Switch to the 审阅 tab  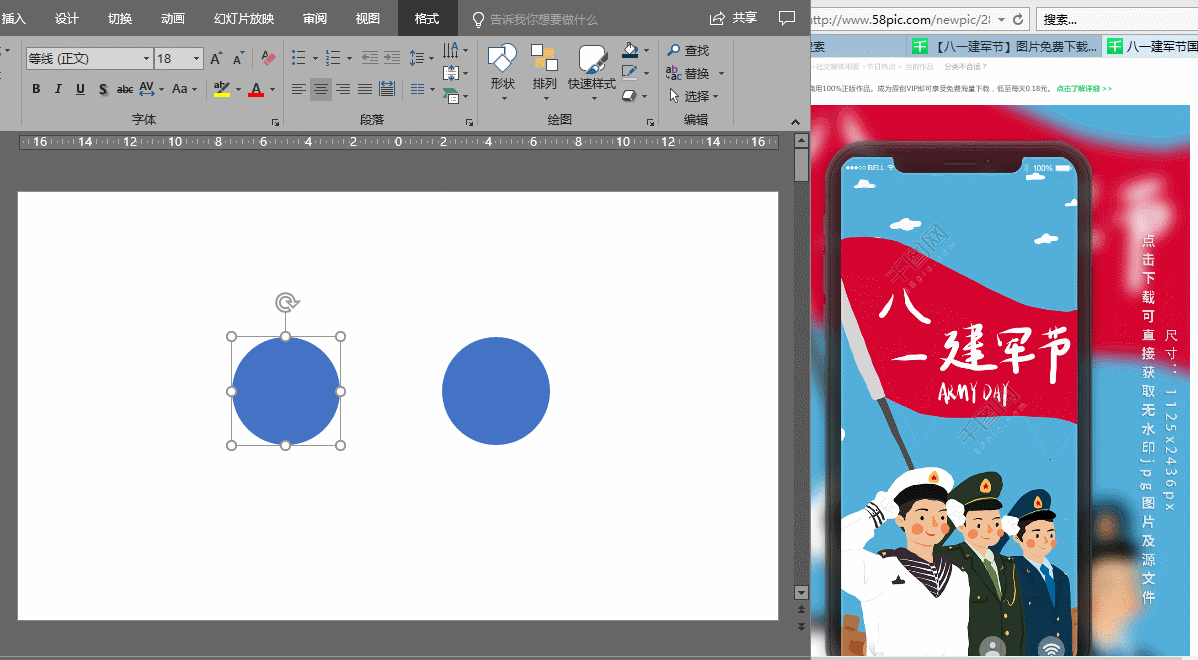click(x=315, y=18)
